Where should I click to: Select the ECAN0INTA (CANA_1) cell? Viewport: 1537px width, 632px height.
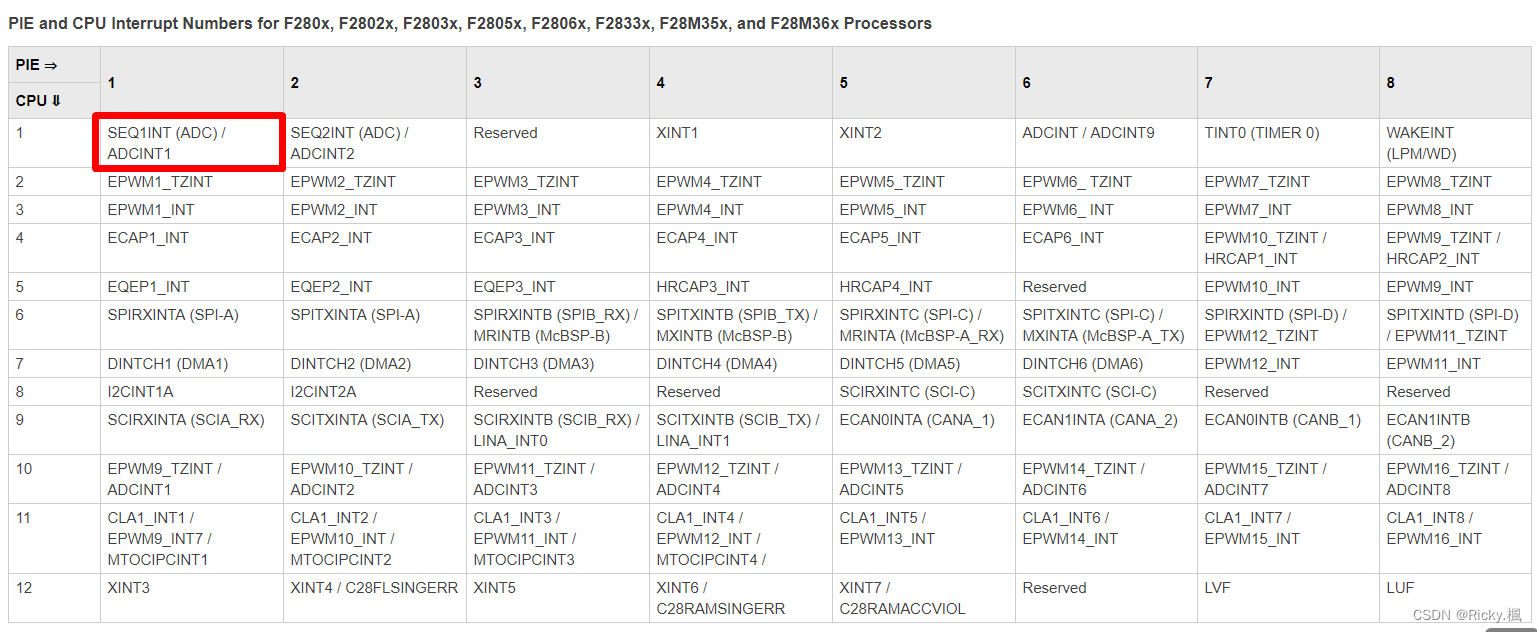click(x=916, y=420)
